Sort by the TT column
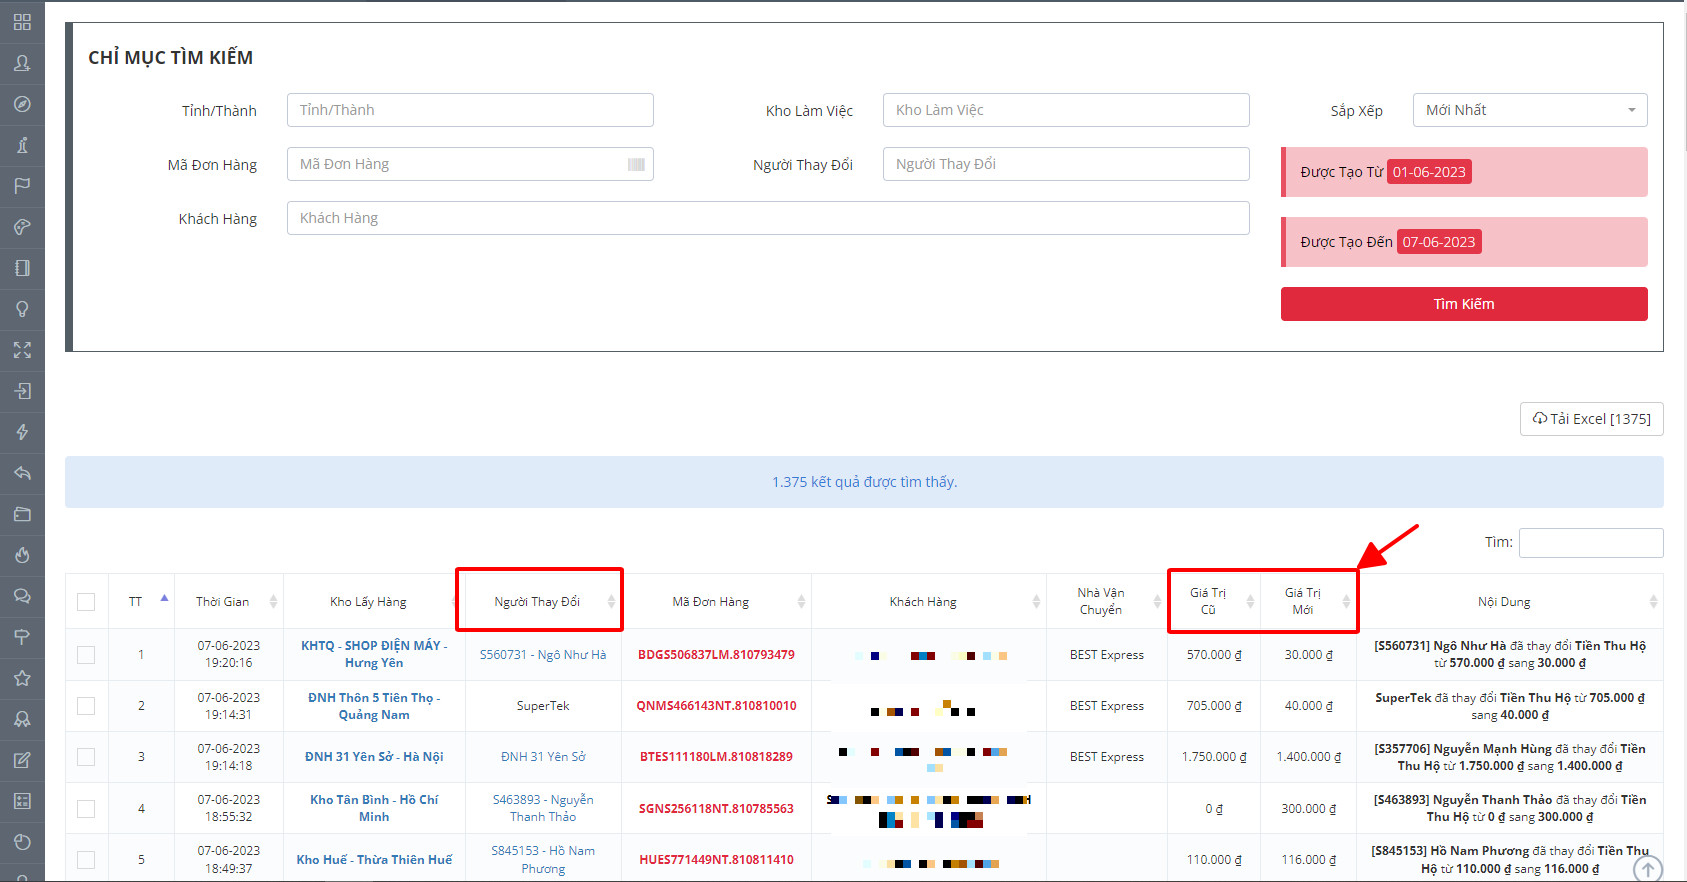1687x882 pixels. point(141,601)
